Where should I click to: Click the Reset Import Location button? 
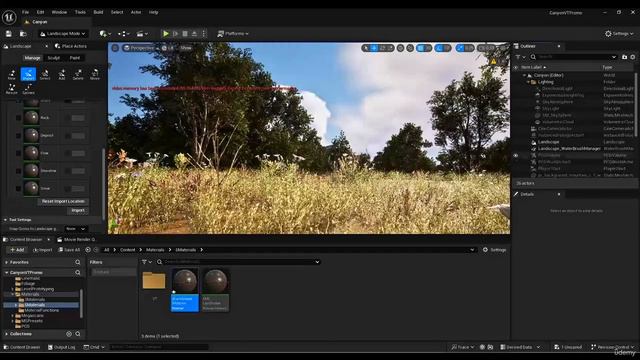pyautogui.click(x=63, y=201)
